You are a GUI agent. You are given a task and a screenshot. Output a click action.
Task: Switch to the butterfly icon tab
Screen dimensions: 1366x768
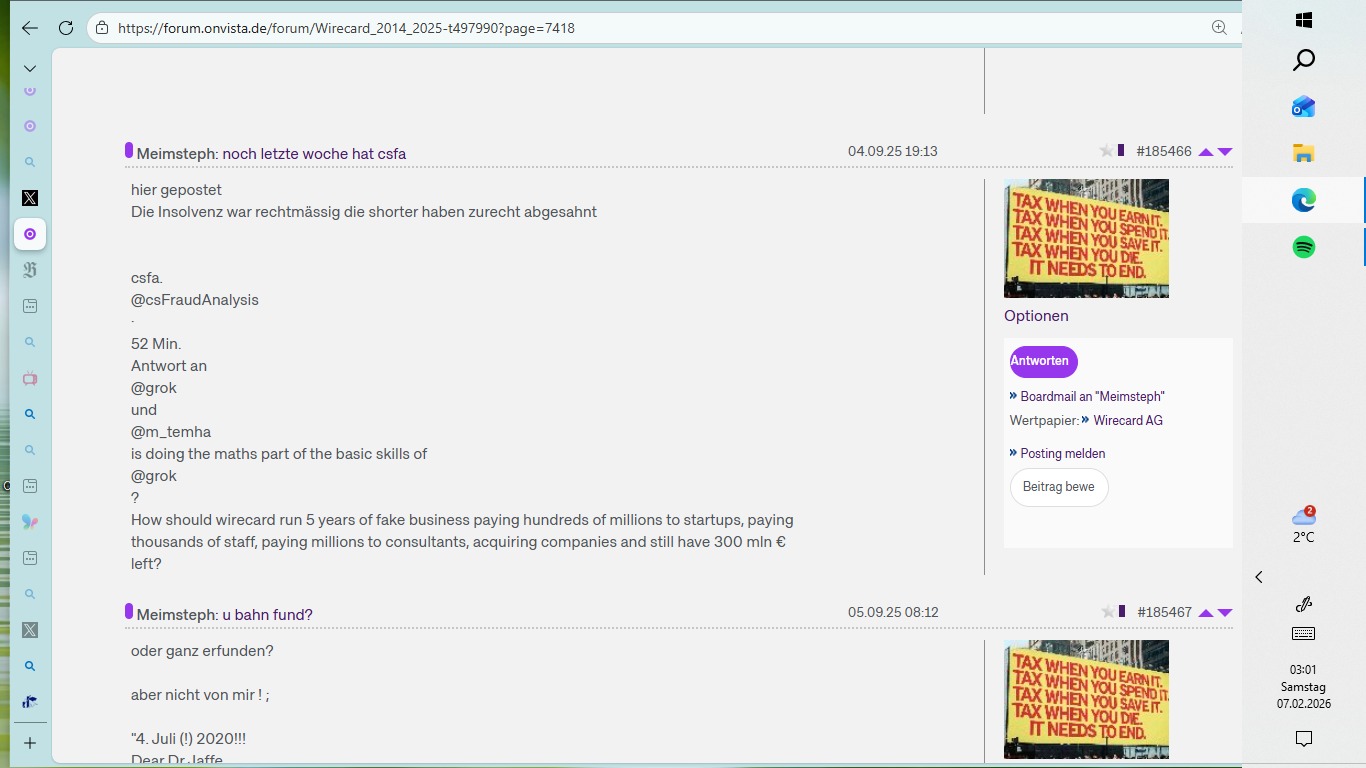coord(30,522)
